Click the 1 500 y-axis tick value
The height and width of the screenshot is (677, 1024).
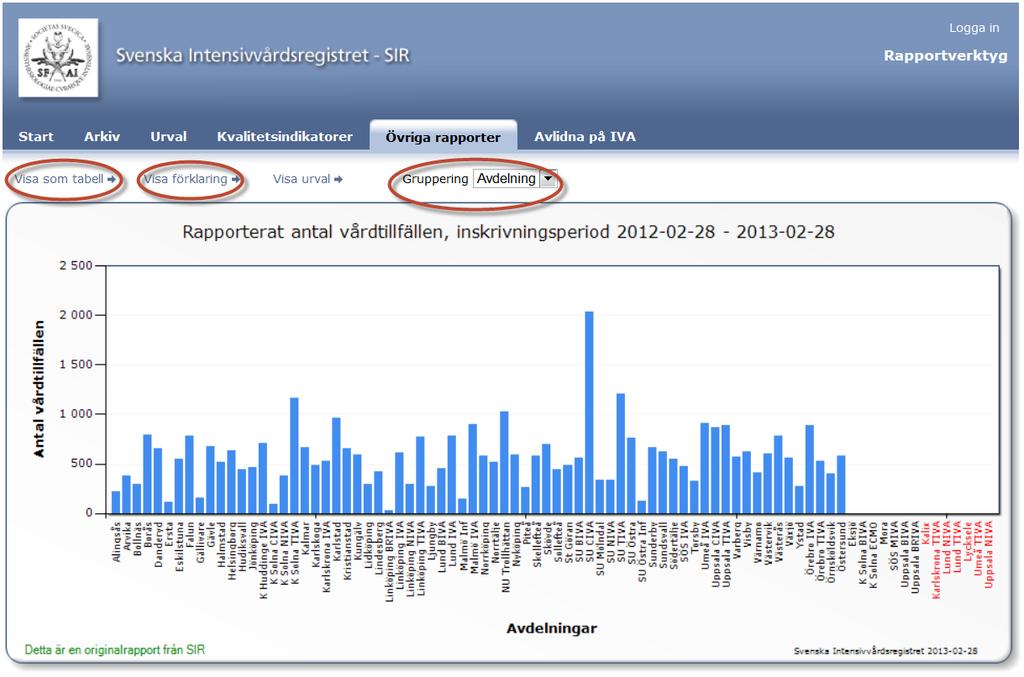pos(76,364)
